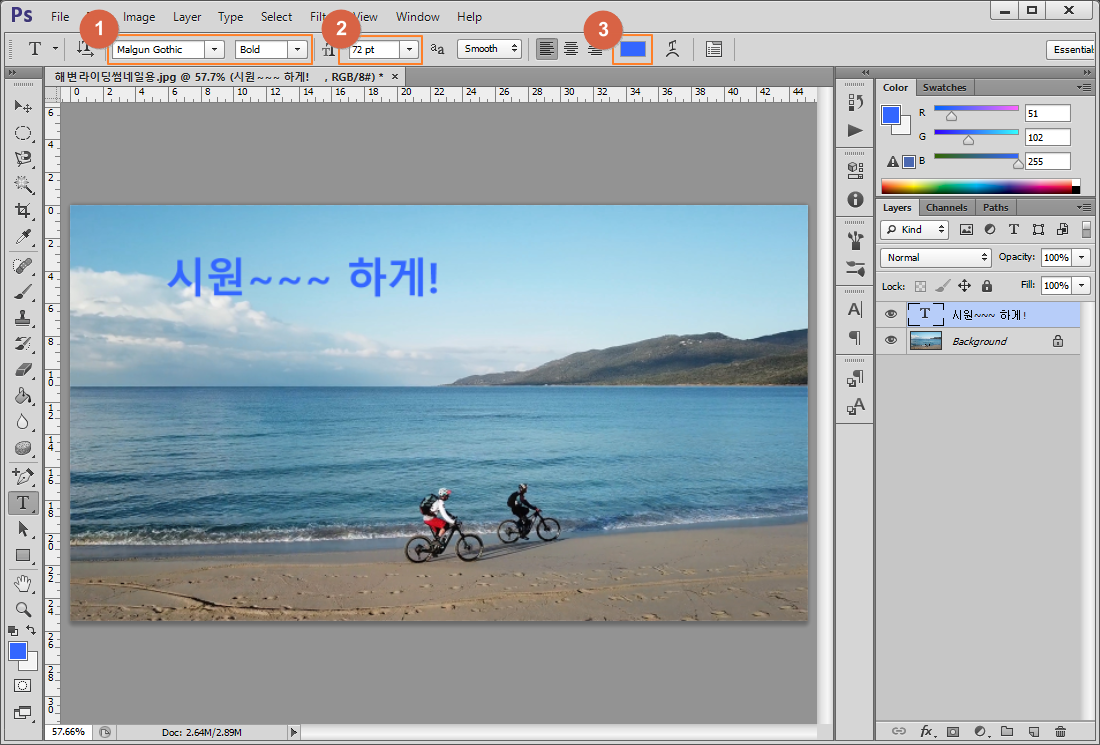Pick the Magic Wand tool

pyautogui.click(x=23, y=184)
